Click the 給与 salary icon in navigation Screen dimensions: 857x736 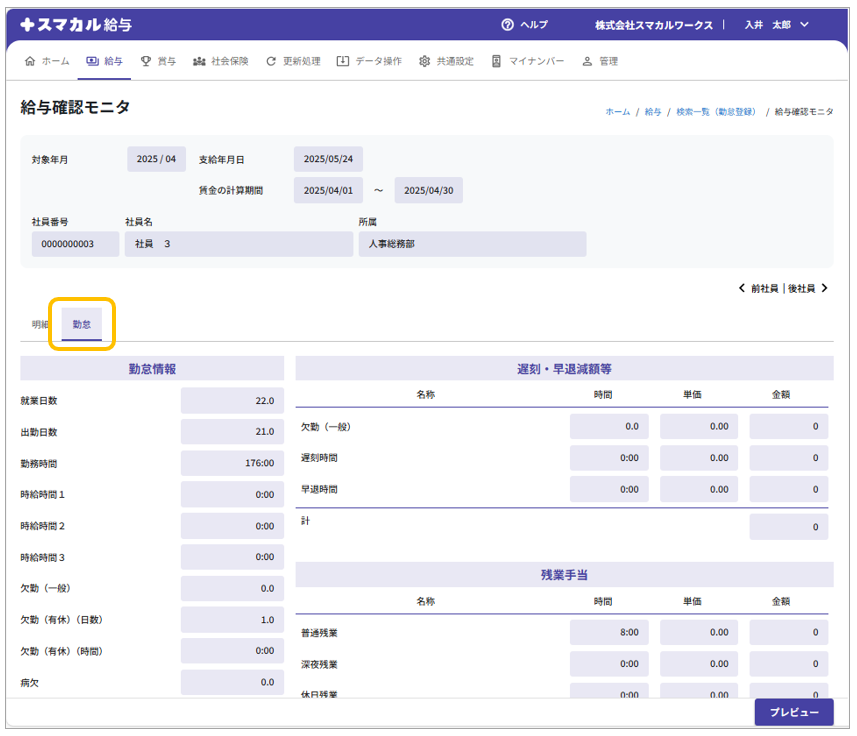[93, 61]
